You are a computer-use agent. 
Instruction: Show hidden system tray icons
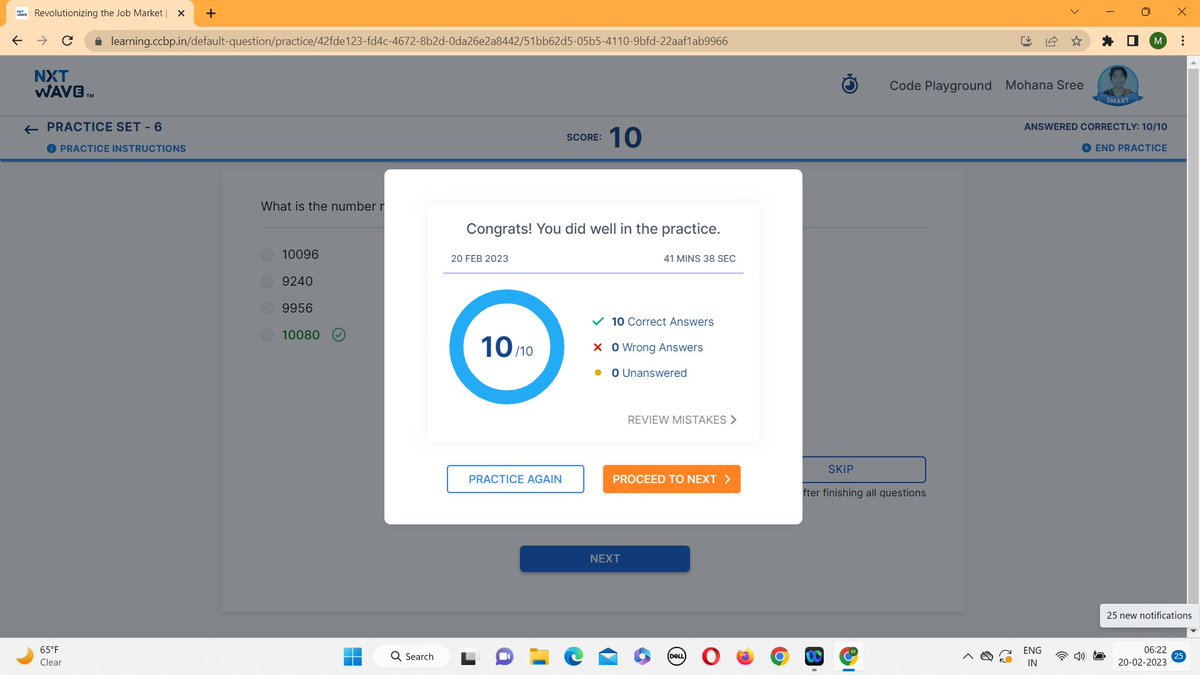point(968,657)
